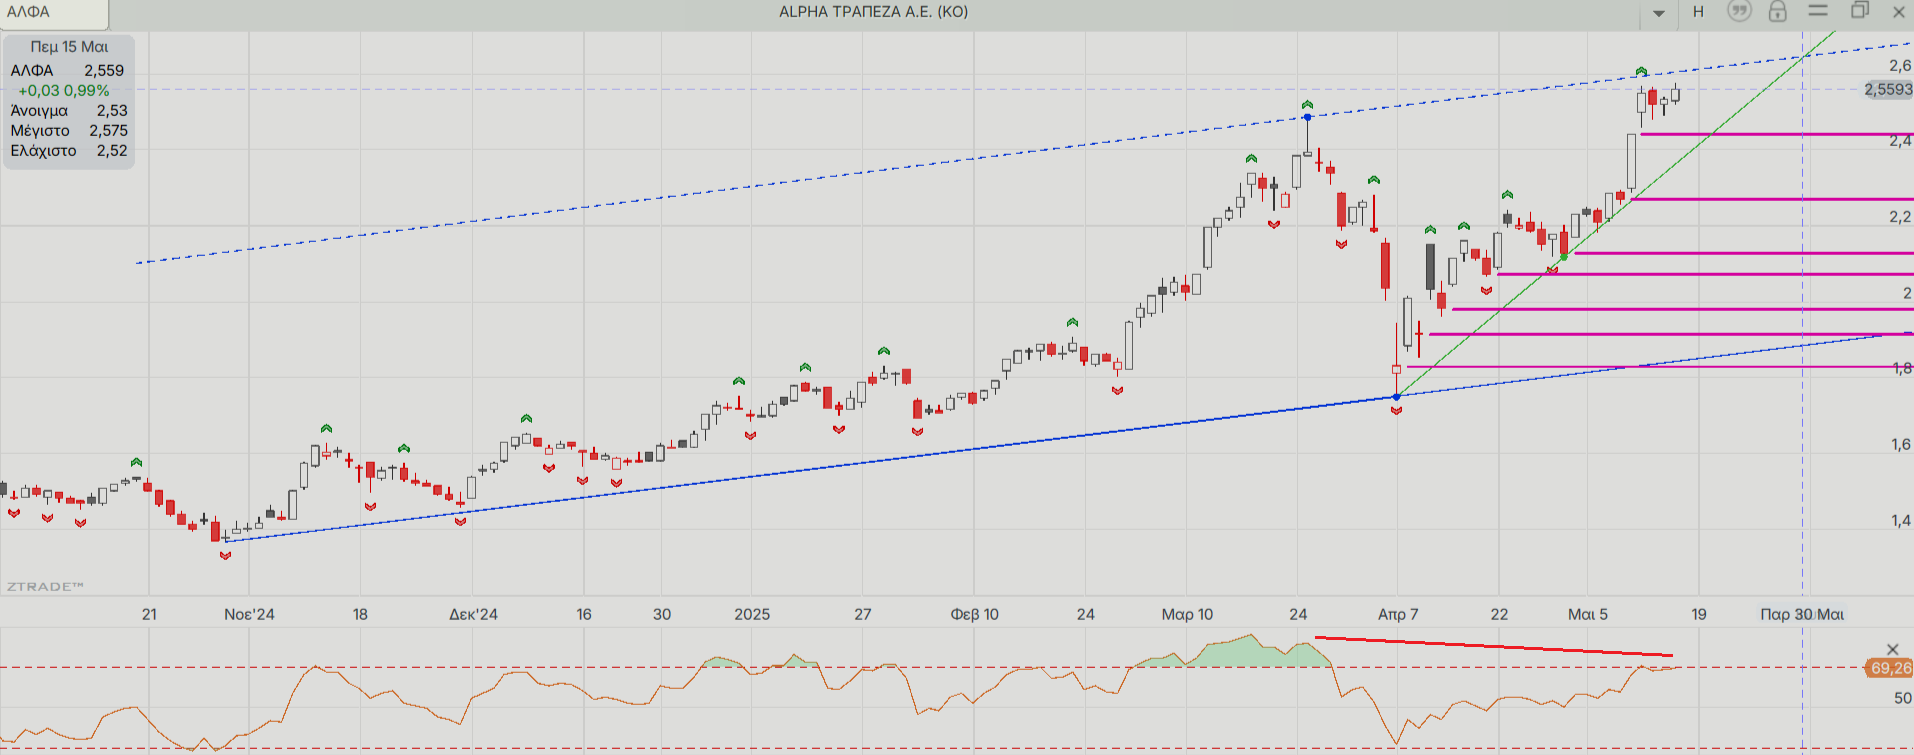Image resolution: width=1914 pixels, height=755 pixels.
Task: Click the Δεκ'24 date axis label
Action: (473, 614)
